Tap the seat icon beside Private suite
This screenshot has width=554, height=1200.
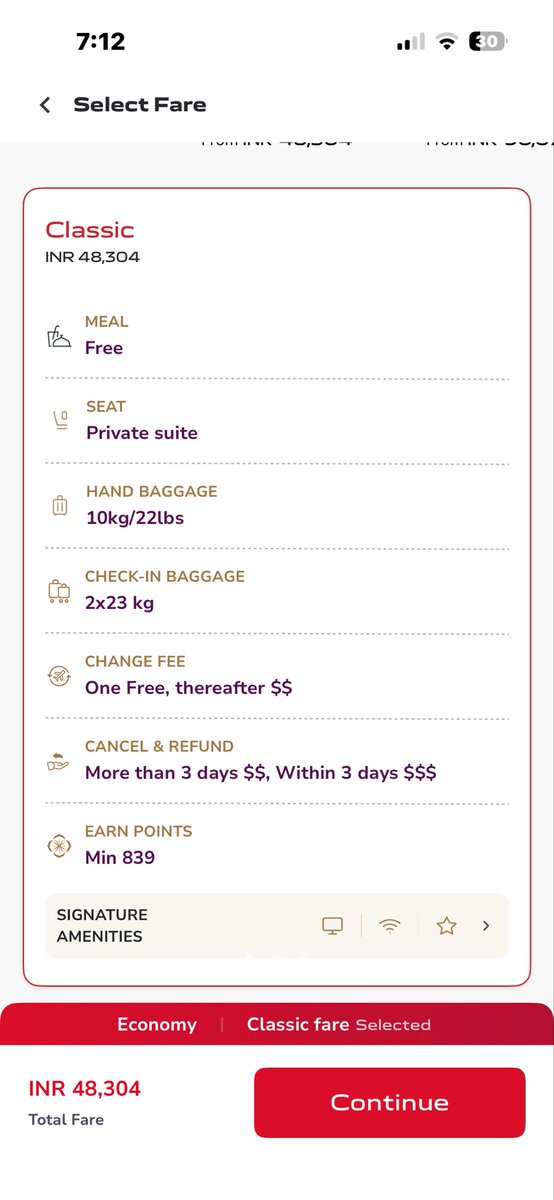click(x=59, y=422)
